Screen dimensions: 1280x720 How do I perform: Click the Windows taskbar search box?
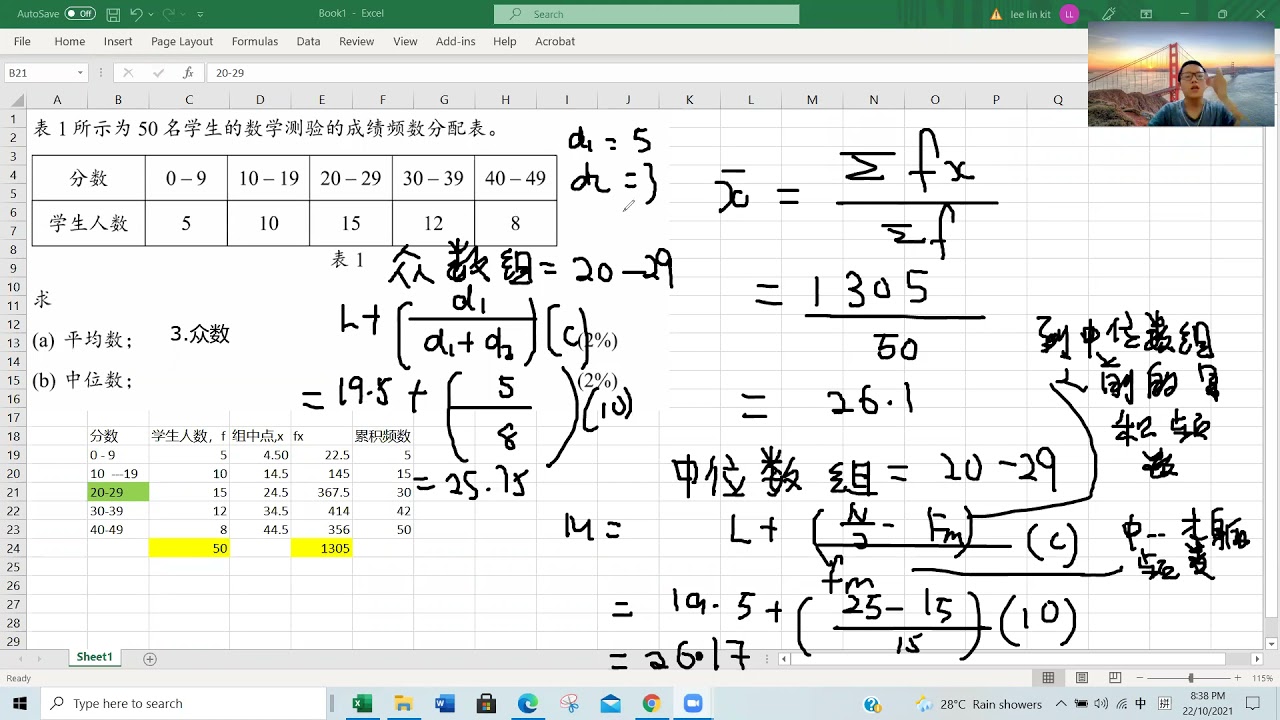point(185,704)
